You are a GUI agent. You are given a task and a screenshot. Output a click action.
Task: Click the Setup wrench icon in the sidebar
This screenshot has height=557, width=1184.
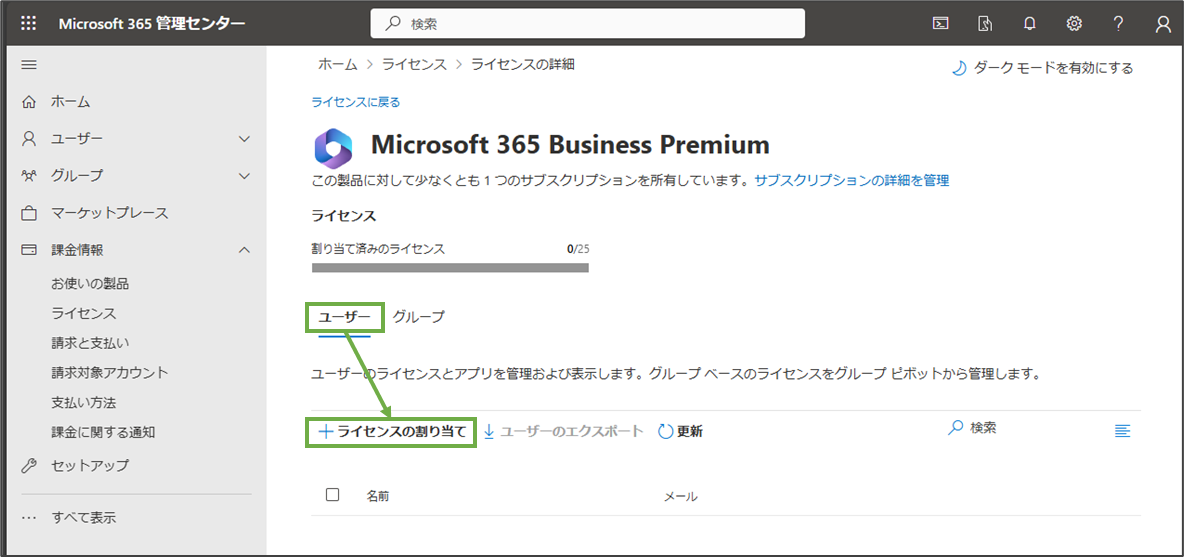(29, 466)
